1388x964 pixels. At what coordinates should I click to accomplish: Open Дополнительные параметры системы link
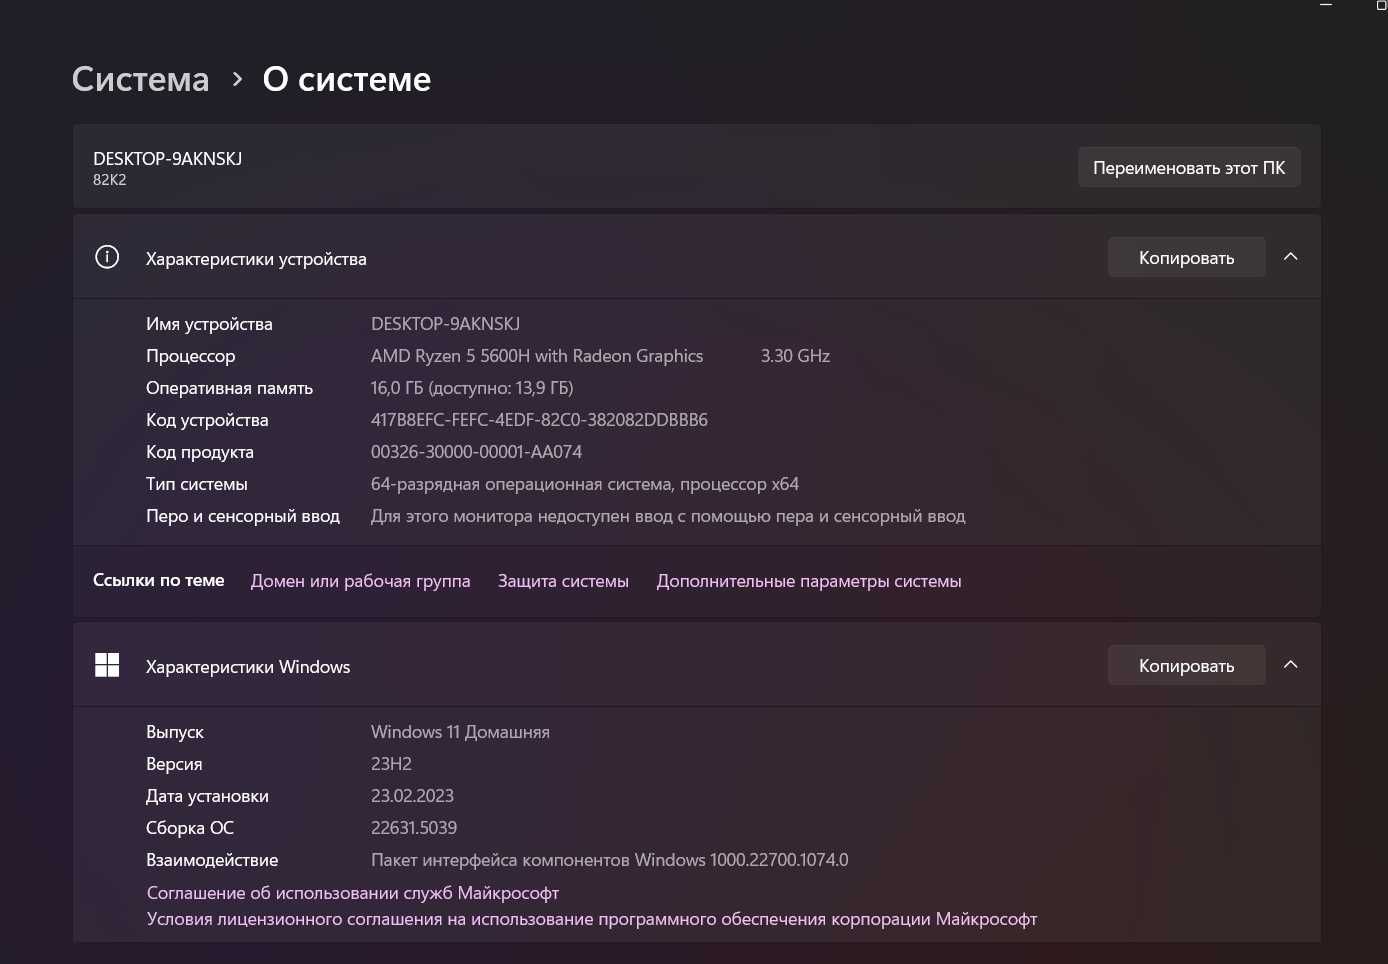(x=809, y=581)
